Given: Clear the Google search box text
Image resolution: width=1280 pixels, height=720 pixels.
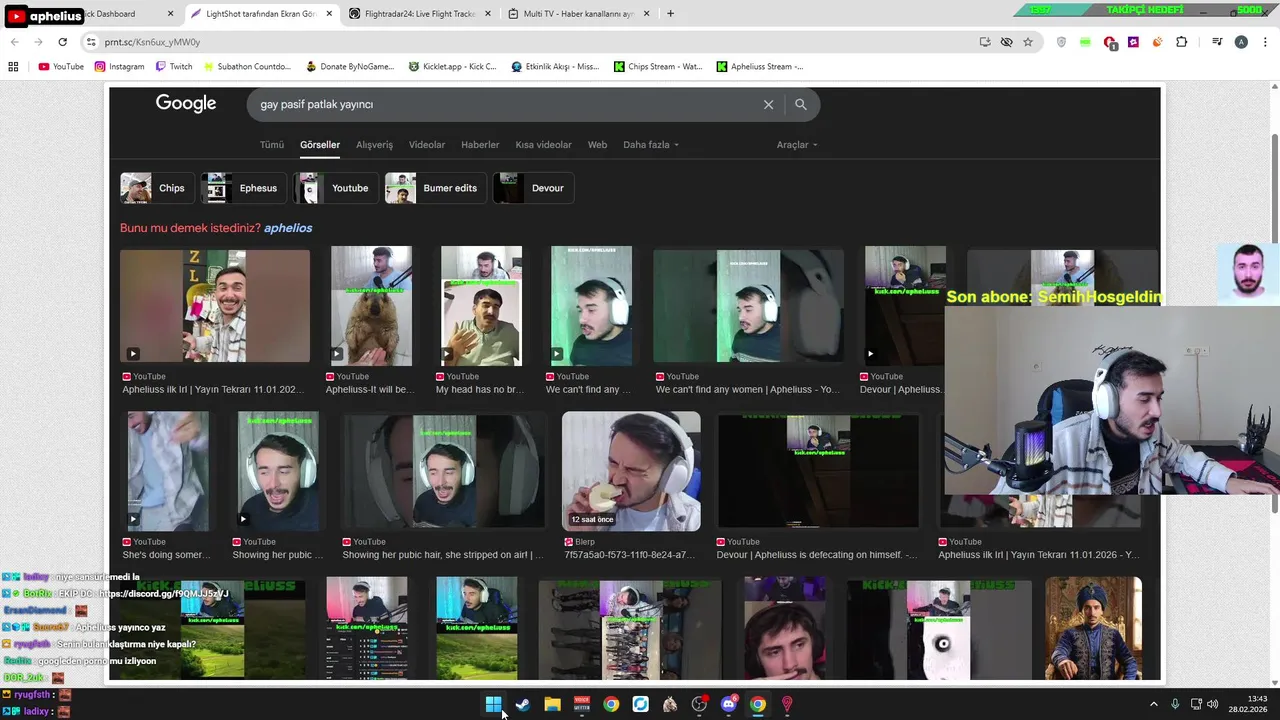Looking at the screenshot, I should click(x=768, y=104).
